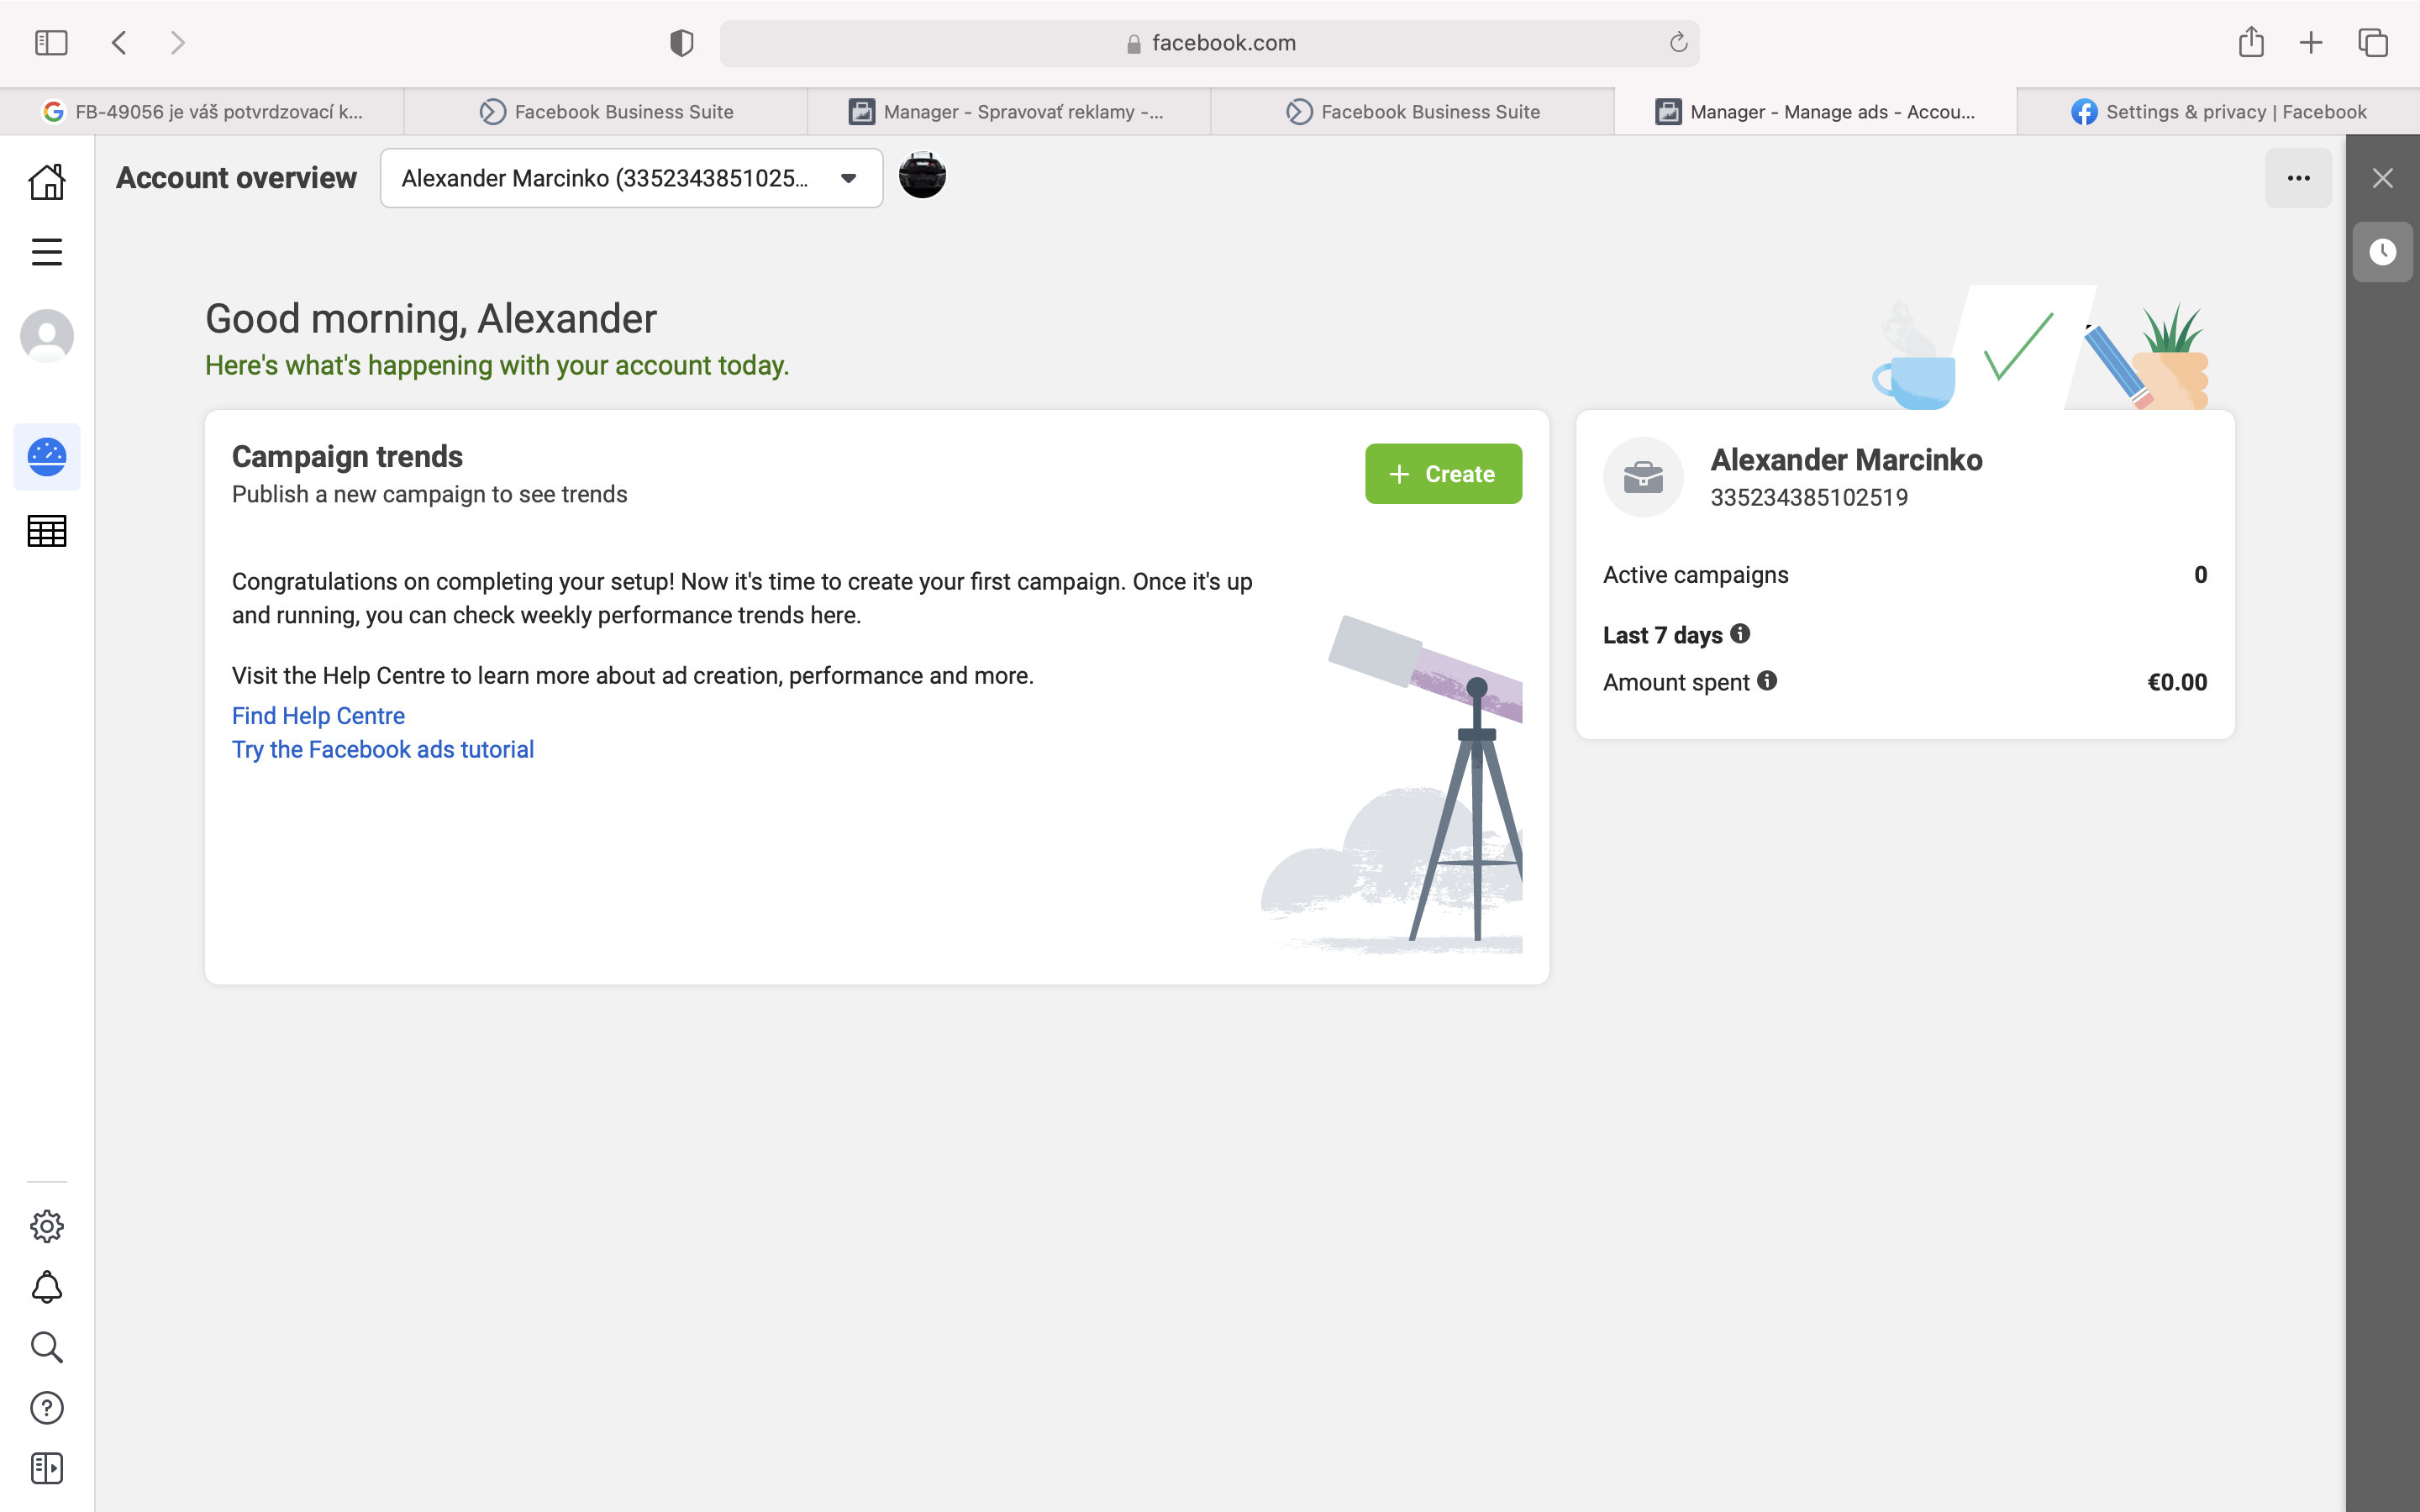The height and width of the screenshot is (1512, 2420).
Task: Click the Account overview page title
Action: click(x=236, y=178)
